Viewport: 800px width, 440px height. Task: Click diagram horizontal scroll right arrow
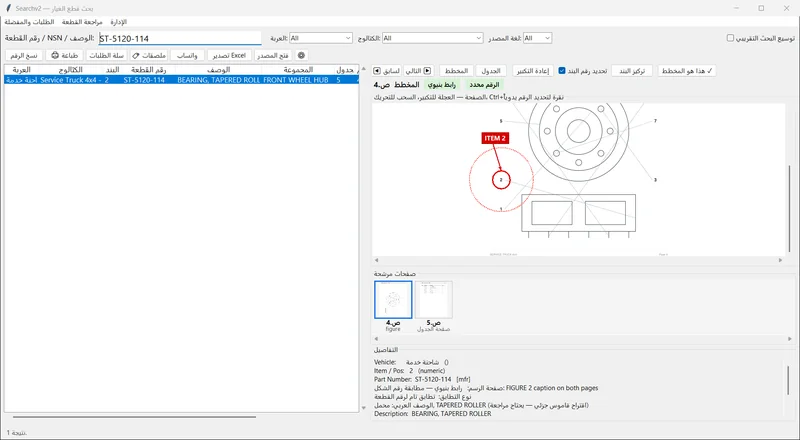(x=780, y=260)
